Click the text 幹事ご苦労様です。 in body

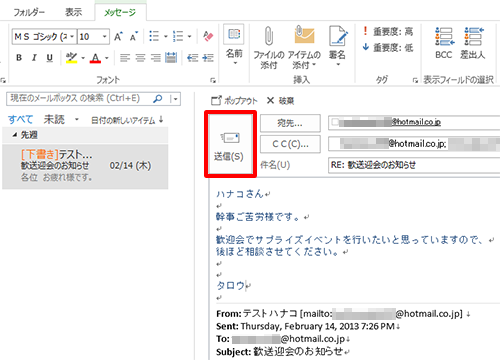coord(257,217)
